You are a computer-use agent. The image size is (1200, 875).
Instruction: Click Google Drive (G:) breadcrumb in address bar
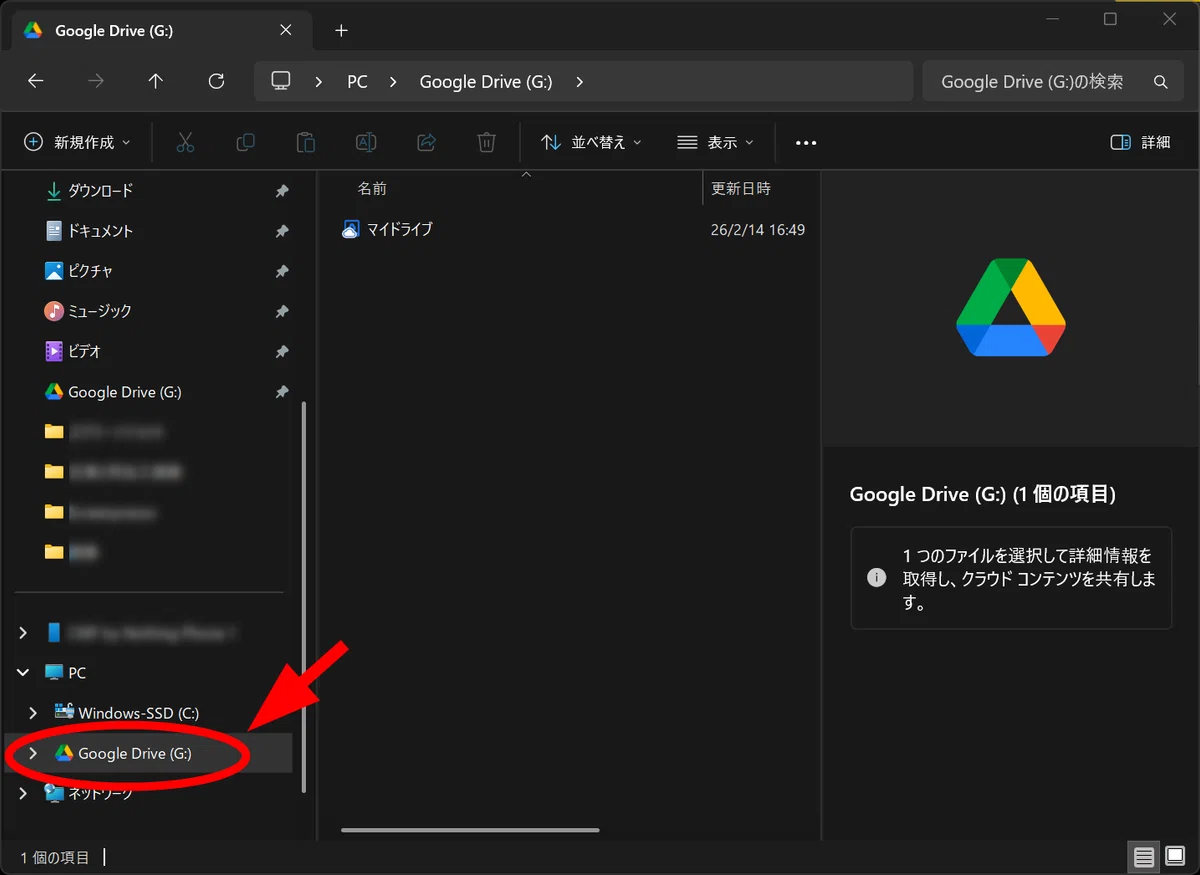(x=486, y=82)
